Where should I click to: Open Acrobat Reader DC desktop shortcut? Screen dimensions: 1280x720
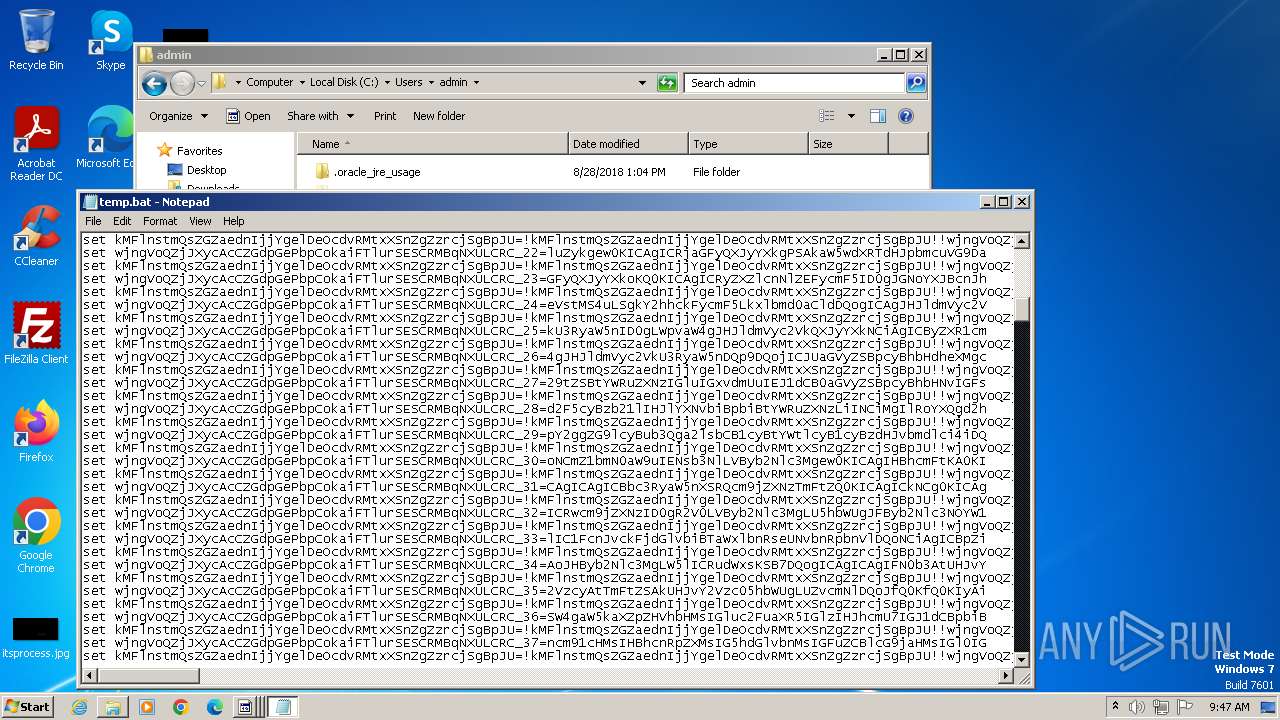(x=36, y=144)
